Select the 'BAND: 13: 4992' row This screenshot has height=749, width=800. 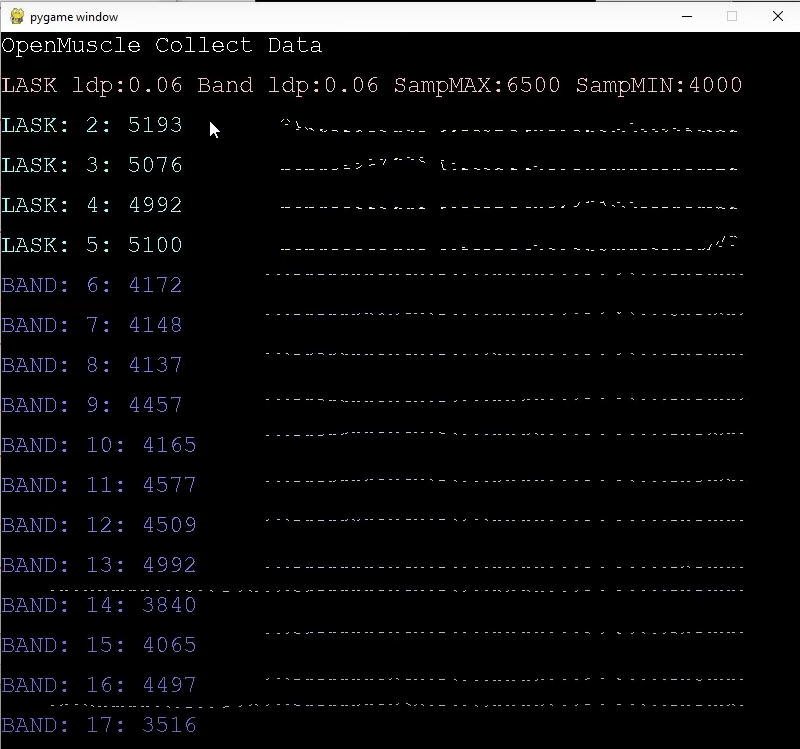click(99, 565)
